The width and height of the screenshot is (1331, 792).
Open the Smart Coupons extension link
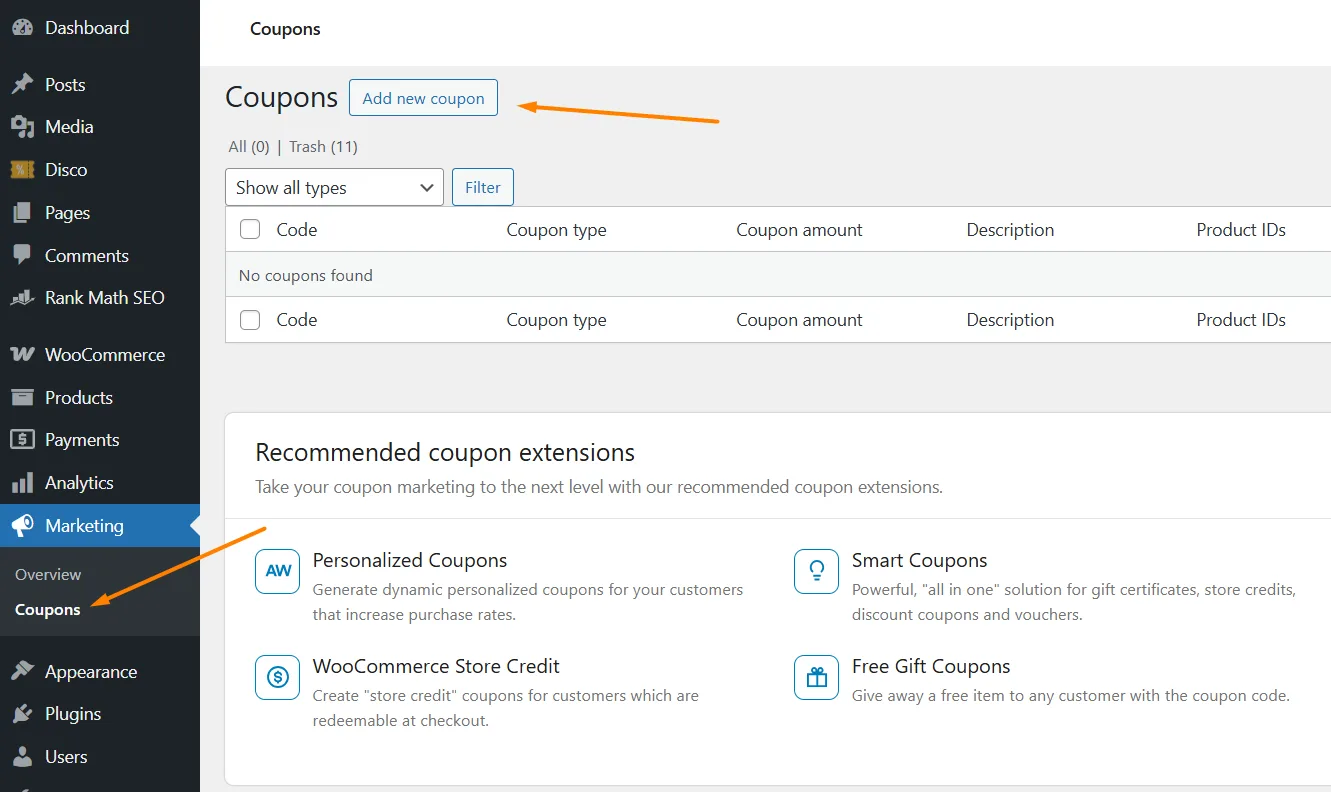click(920, 561)
